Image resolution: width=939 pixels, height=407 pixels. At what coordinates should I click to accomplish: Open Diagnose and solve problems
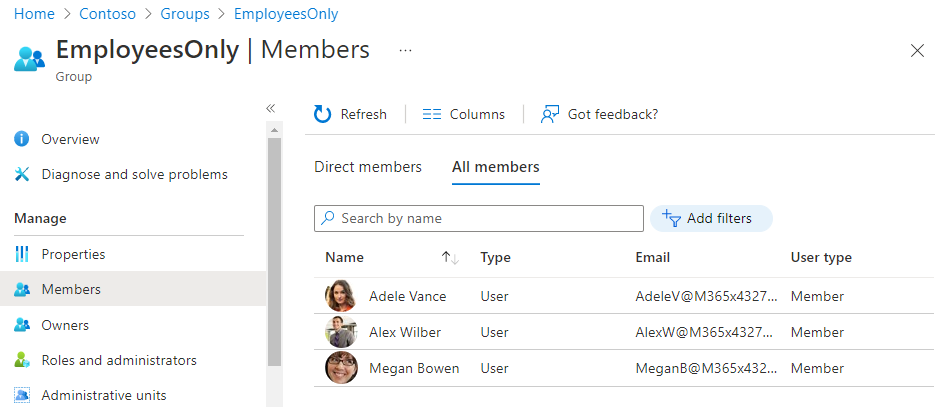click(x=134, y=174)
